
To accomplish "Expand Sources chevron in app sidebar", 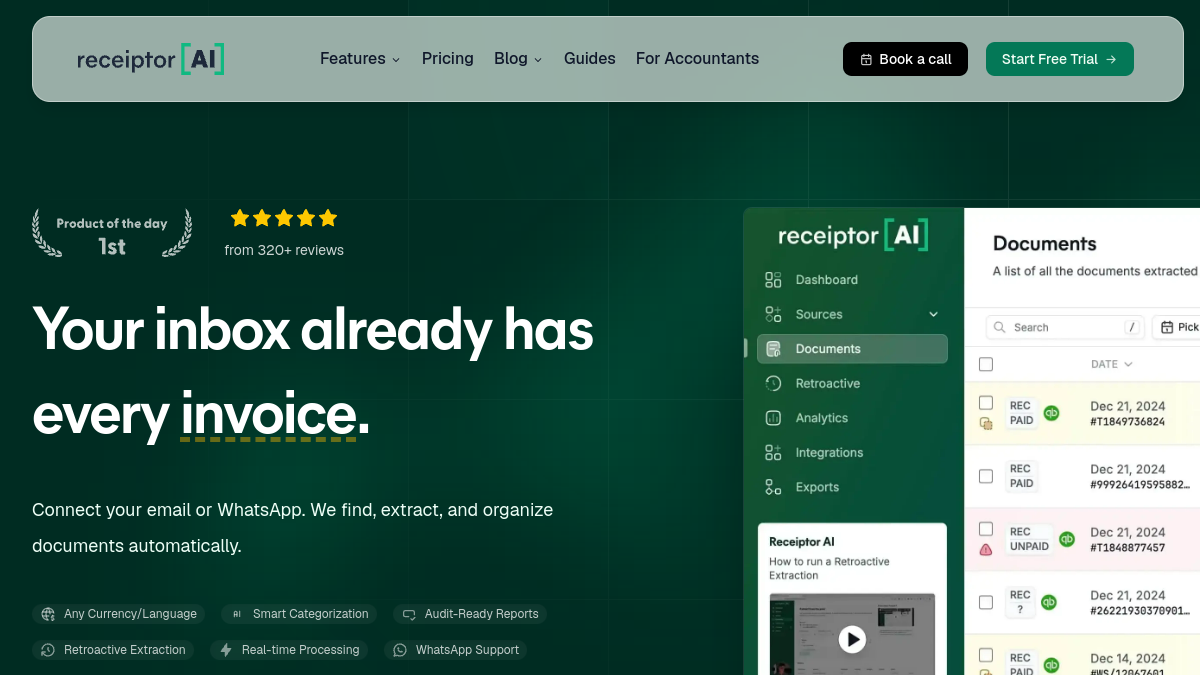I will tap(934, 314).
